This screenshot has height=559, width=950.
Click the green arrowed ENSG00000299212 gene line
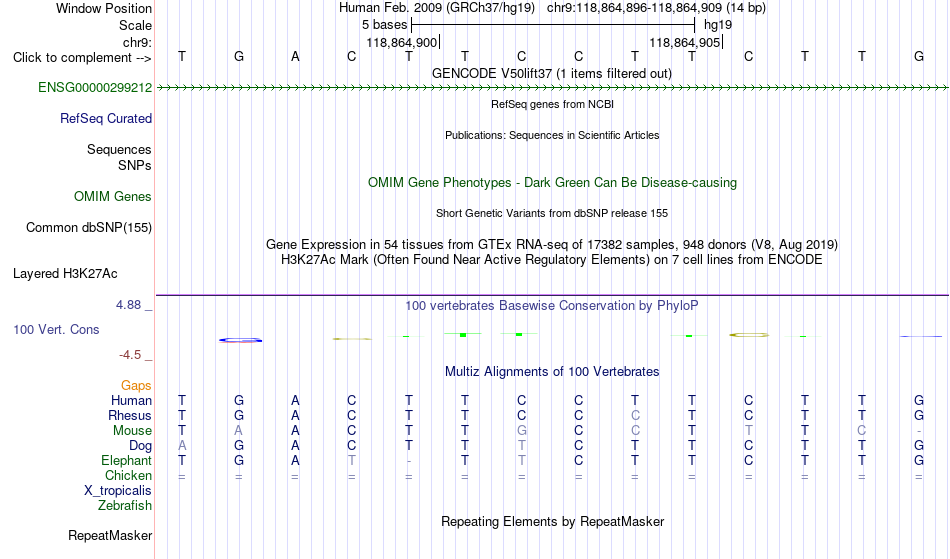(552, 88)
